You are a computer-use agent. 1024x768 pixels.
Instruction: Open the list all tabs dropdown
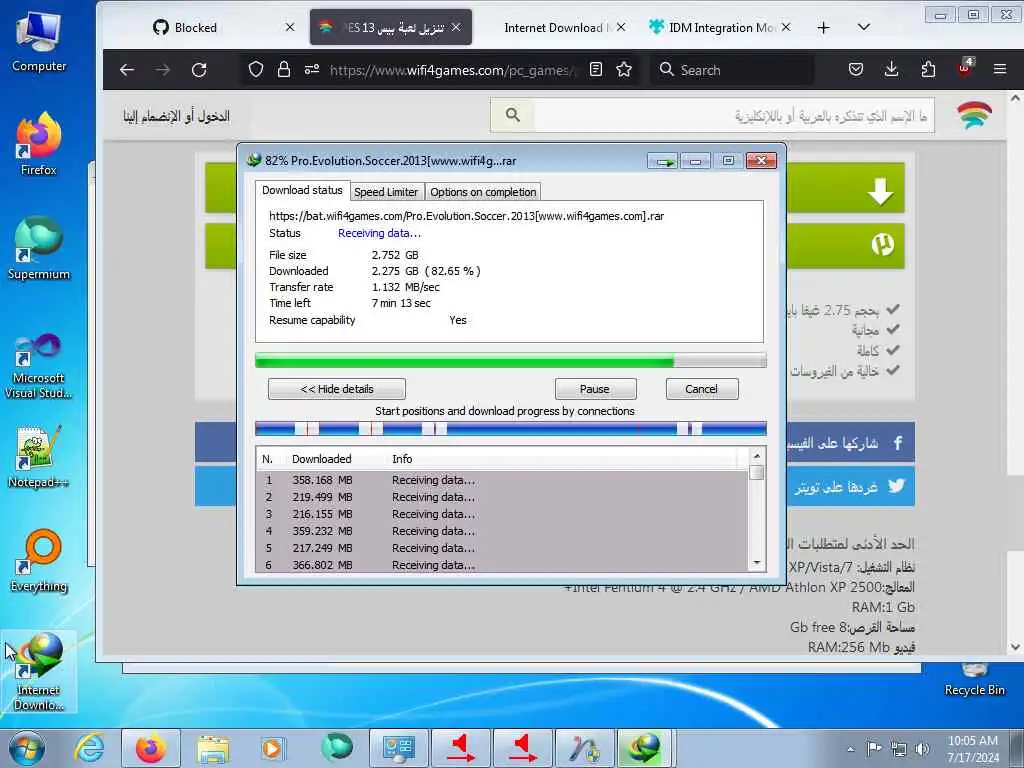(x=863, y=27)
